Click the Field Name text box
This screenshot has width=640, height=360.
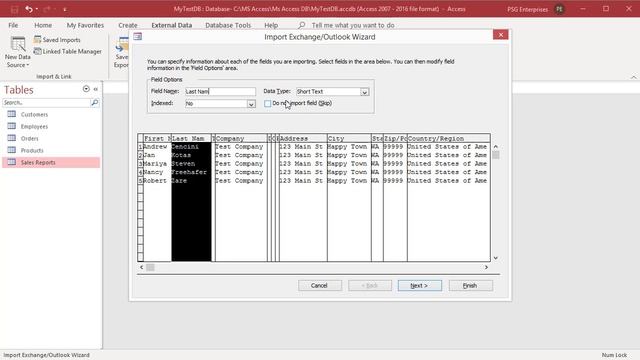[x=220, y=91]
